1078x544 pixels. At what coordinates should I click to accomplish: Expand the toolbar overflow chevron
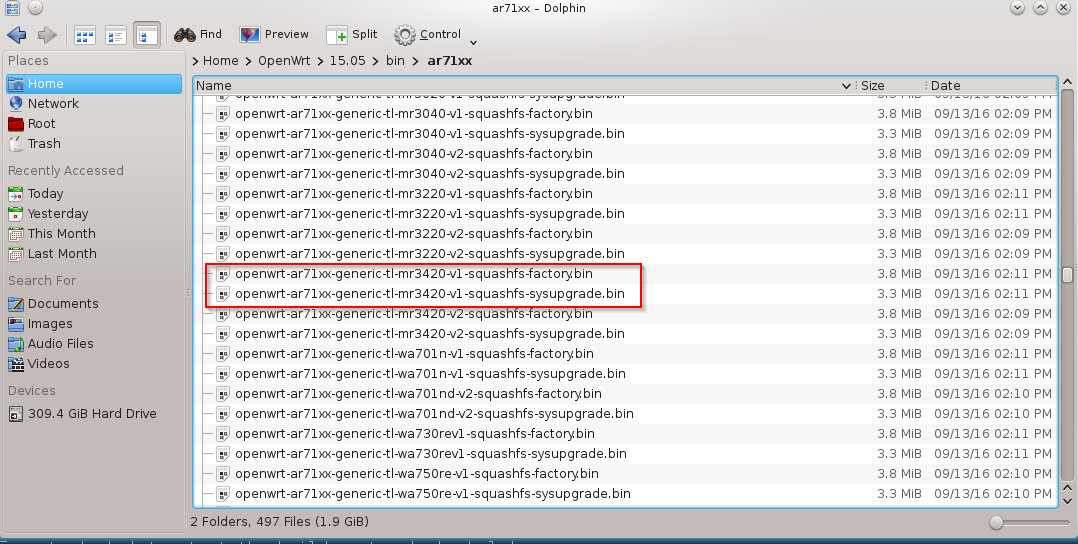point(473,42)
